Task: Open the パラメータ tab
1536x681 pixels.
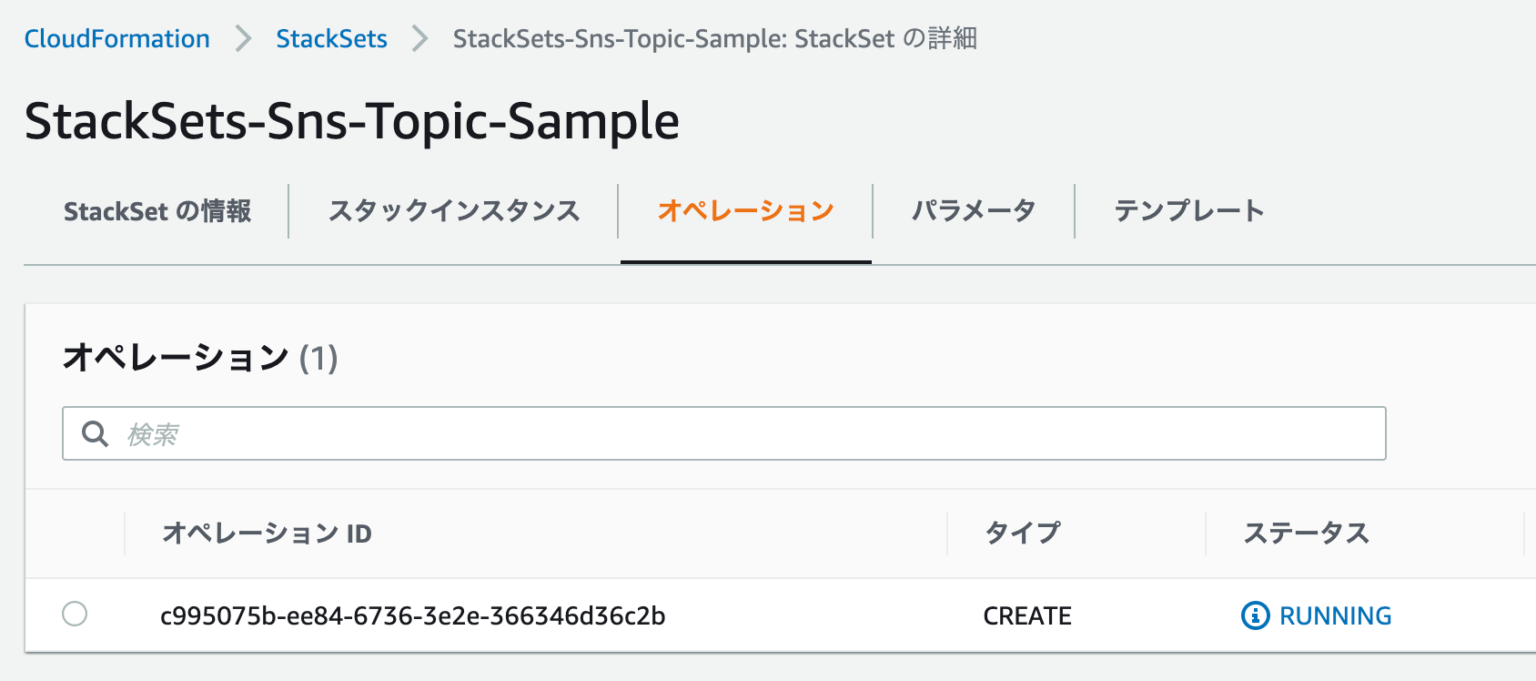Action: click(973, 211)
